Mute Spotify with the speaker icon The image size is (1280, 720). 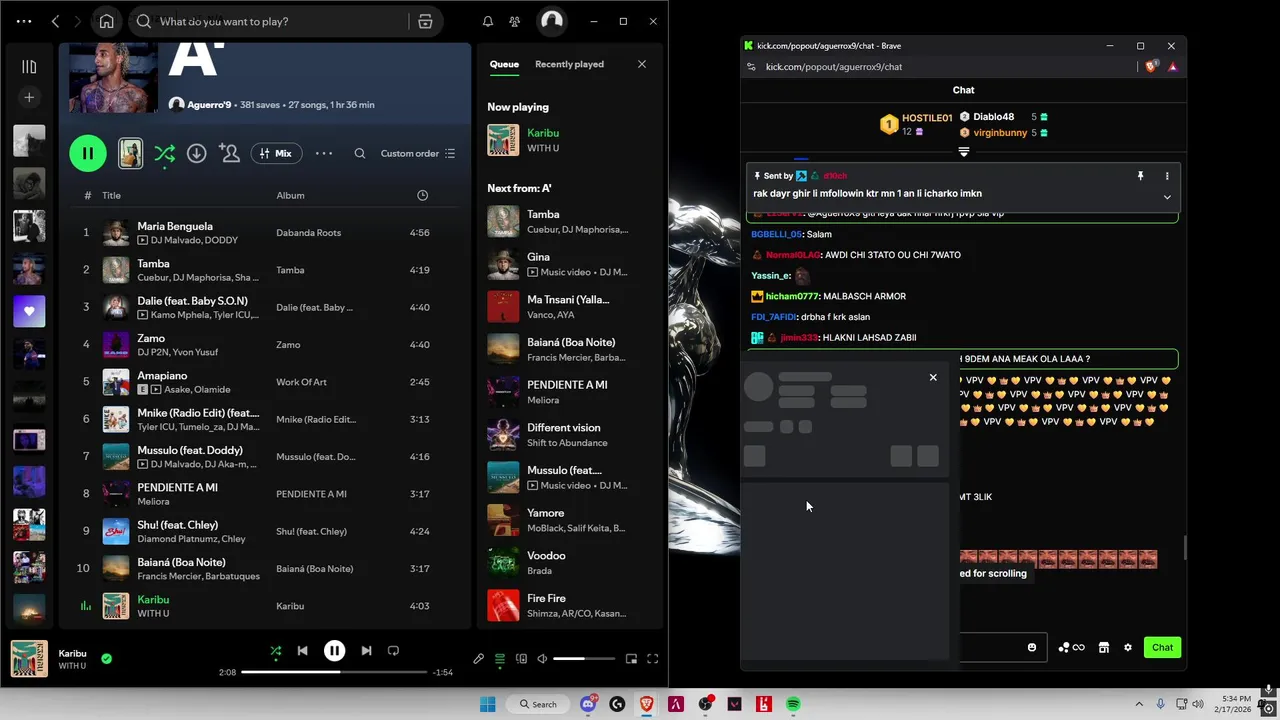[x=542, y=659]
